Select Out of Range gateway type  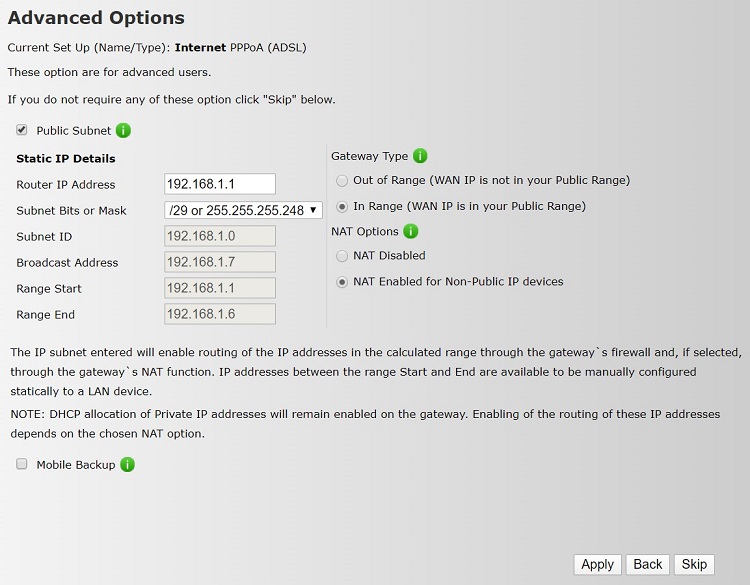click(x=343, y=181)
